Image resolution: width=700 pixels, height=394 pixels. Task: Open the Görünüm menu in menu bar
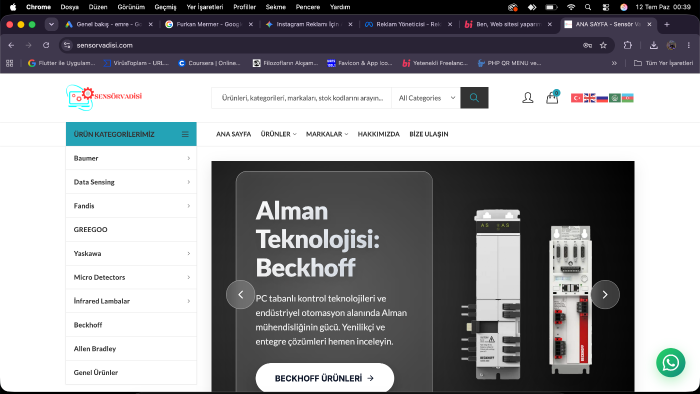point(131,7)
